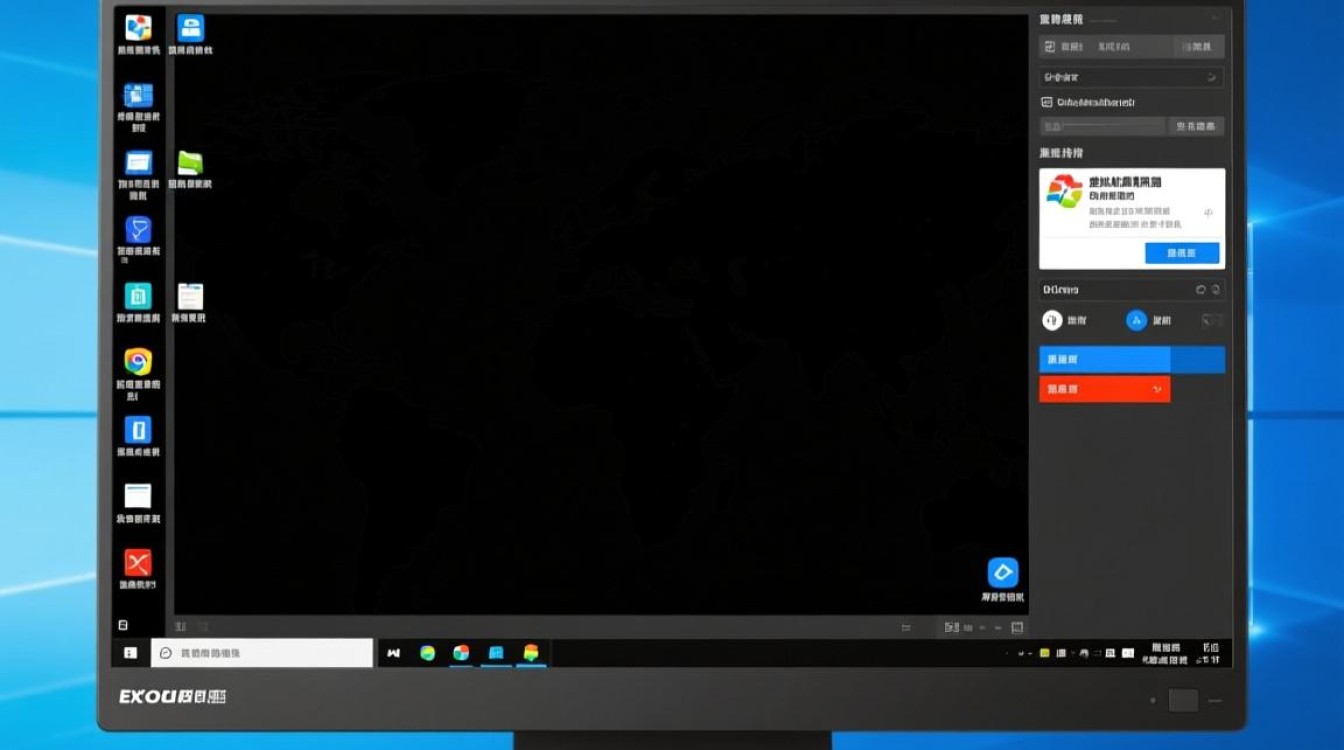Image resolution: width=1344 pixels, height=750 pixels.
Task: Open the green folder desktop icon
Action: point(190,163)
